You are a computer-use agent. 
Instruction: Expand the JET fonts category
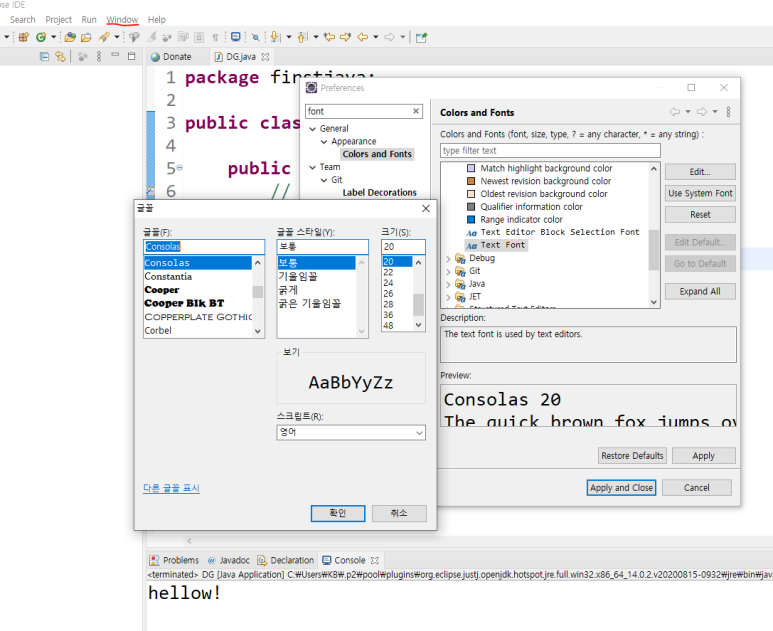(448, 297)
